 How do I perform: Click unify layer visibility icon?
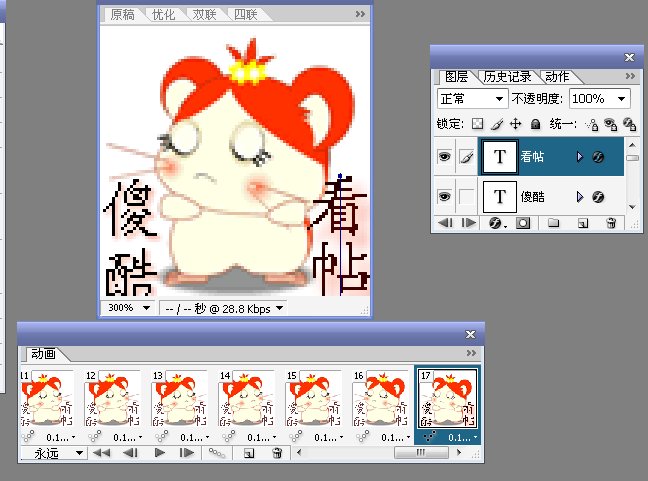click(610, 124)
